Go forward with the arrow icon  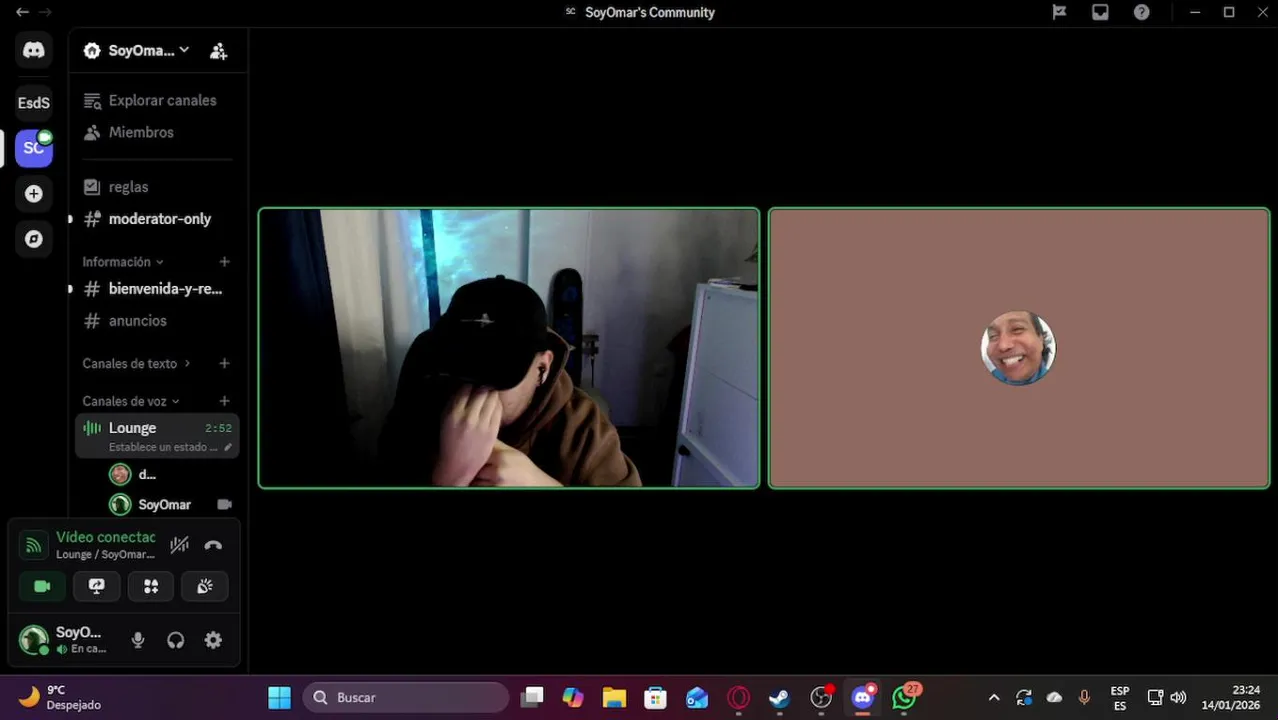click(45, 12)
